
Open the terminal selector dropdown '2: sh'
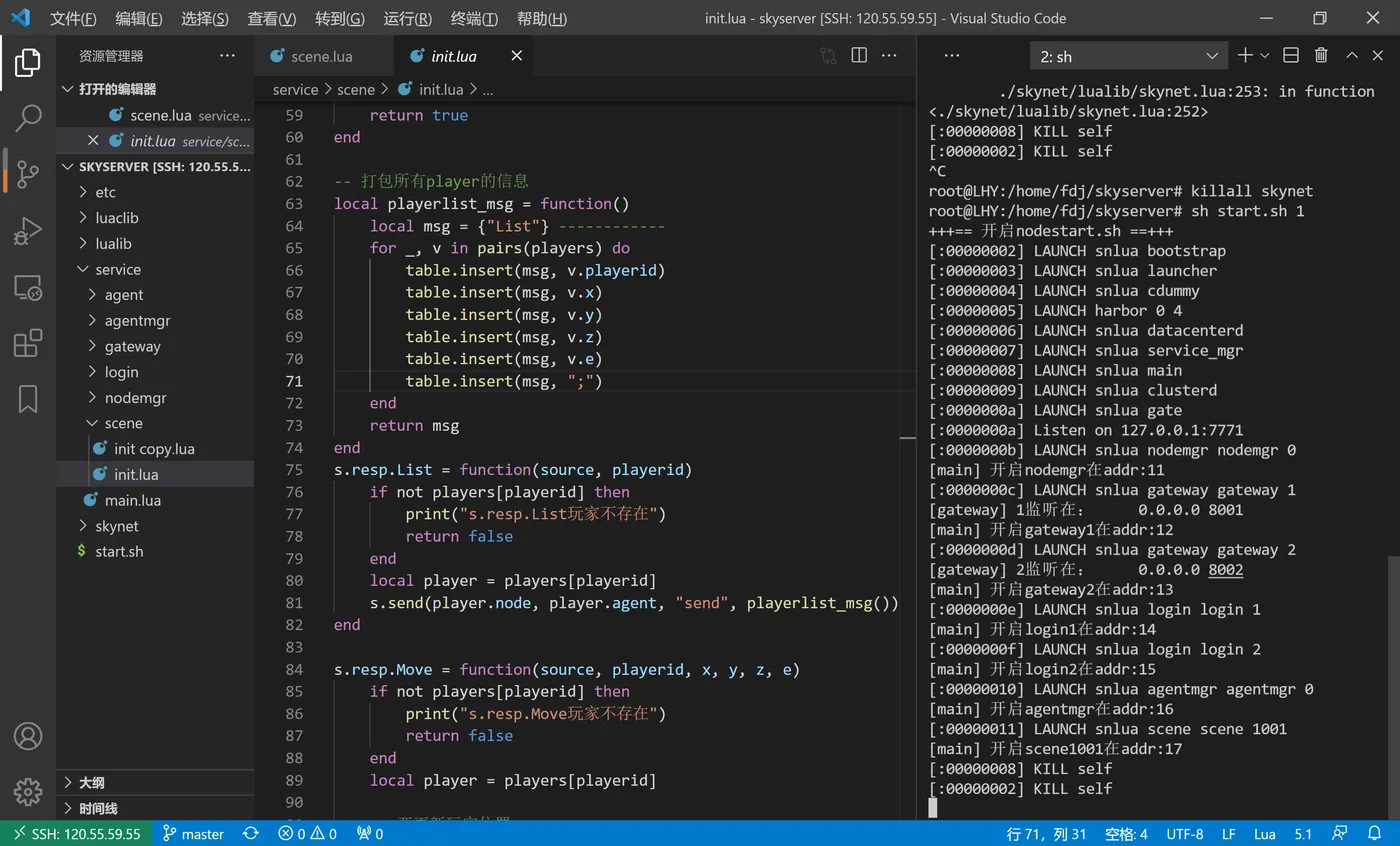[1128, 56]
